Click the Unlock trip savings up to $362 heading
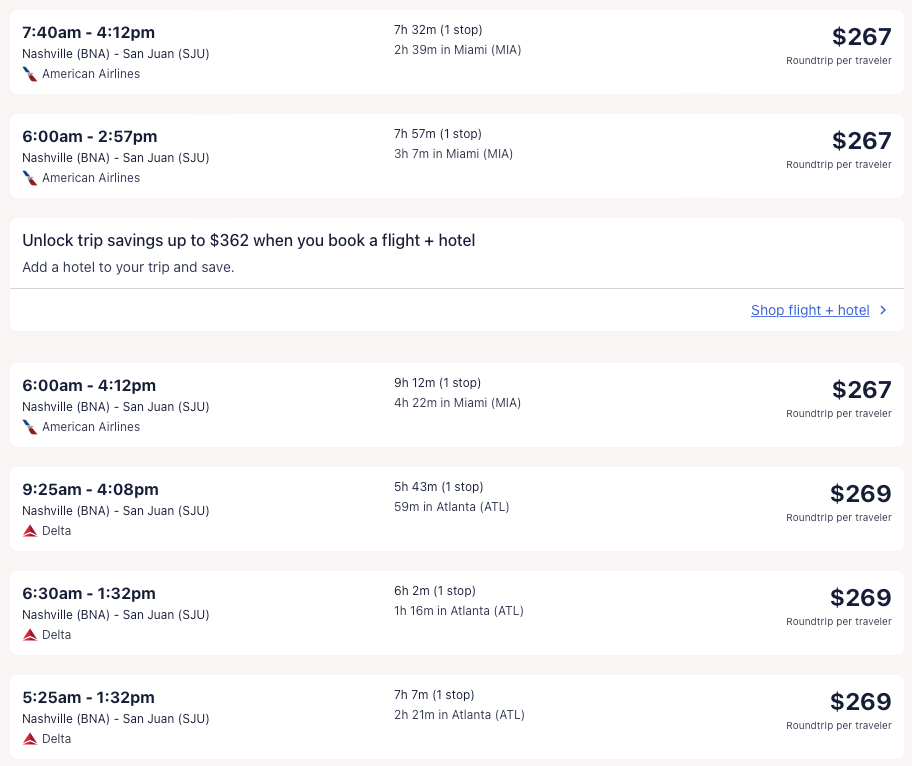This screenshot has height=766, width=912. pos(248,241)
